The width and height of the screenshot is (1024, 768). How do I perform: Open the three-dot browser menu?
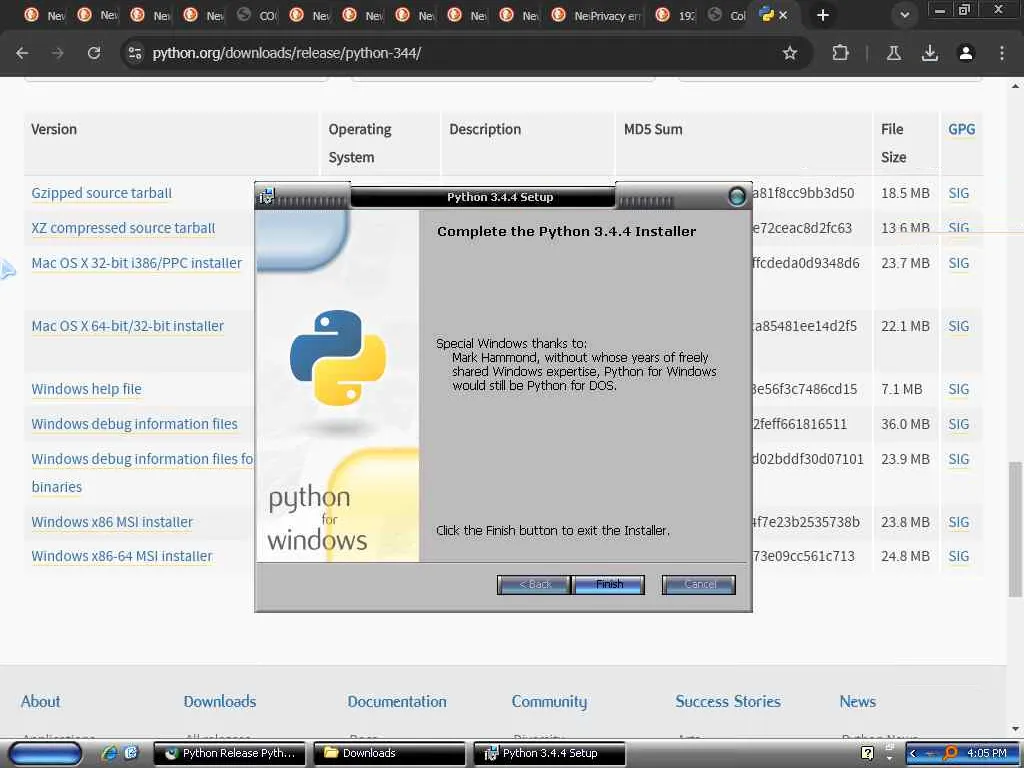[1002, 53]
